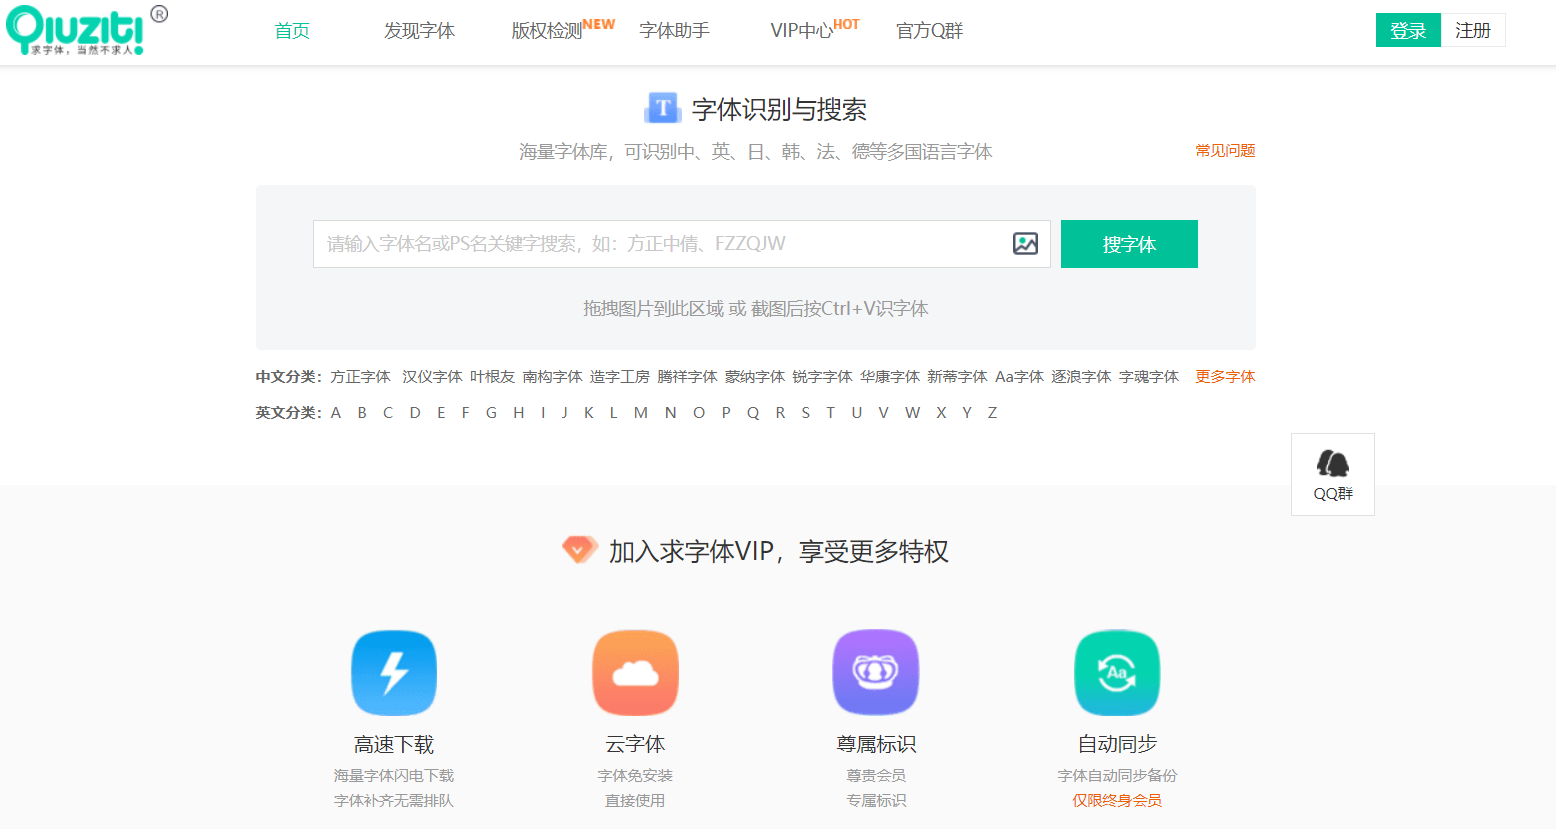Viewport: 1556px width, 829px height.
Task: Click the 注册 register button
Action: (1472, 31)
